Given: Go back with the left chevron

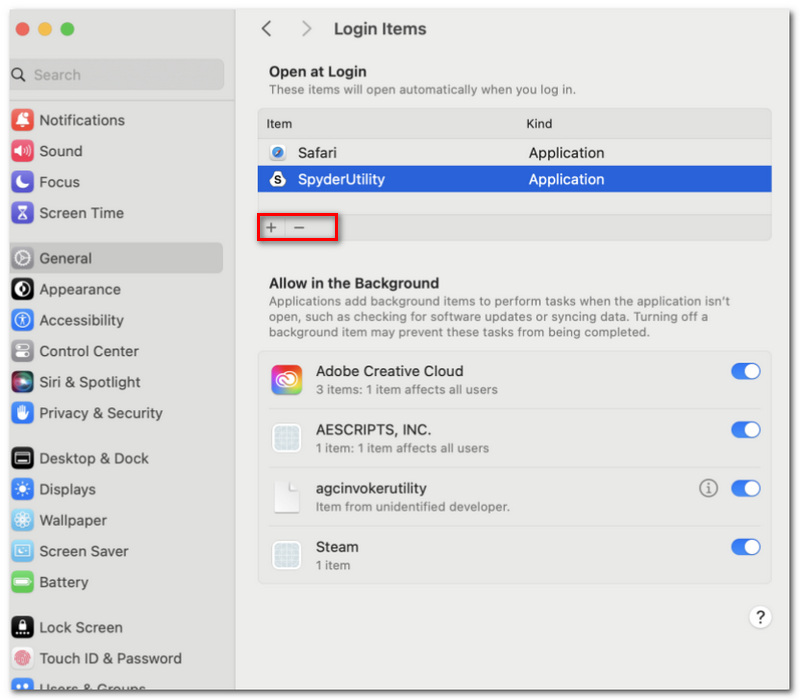Looking at the screenshot, I should pos(266,29).
